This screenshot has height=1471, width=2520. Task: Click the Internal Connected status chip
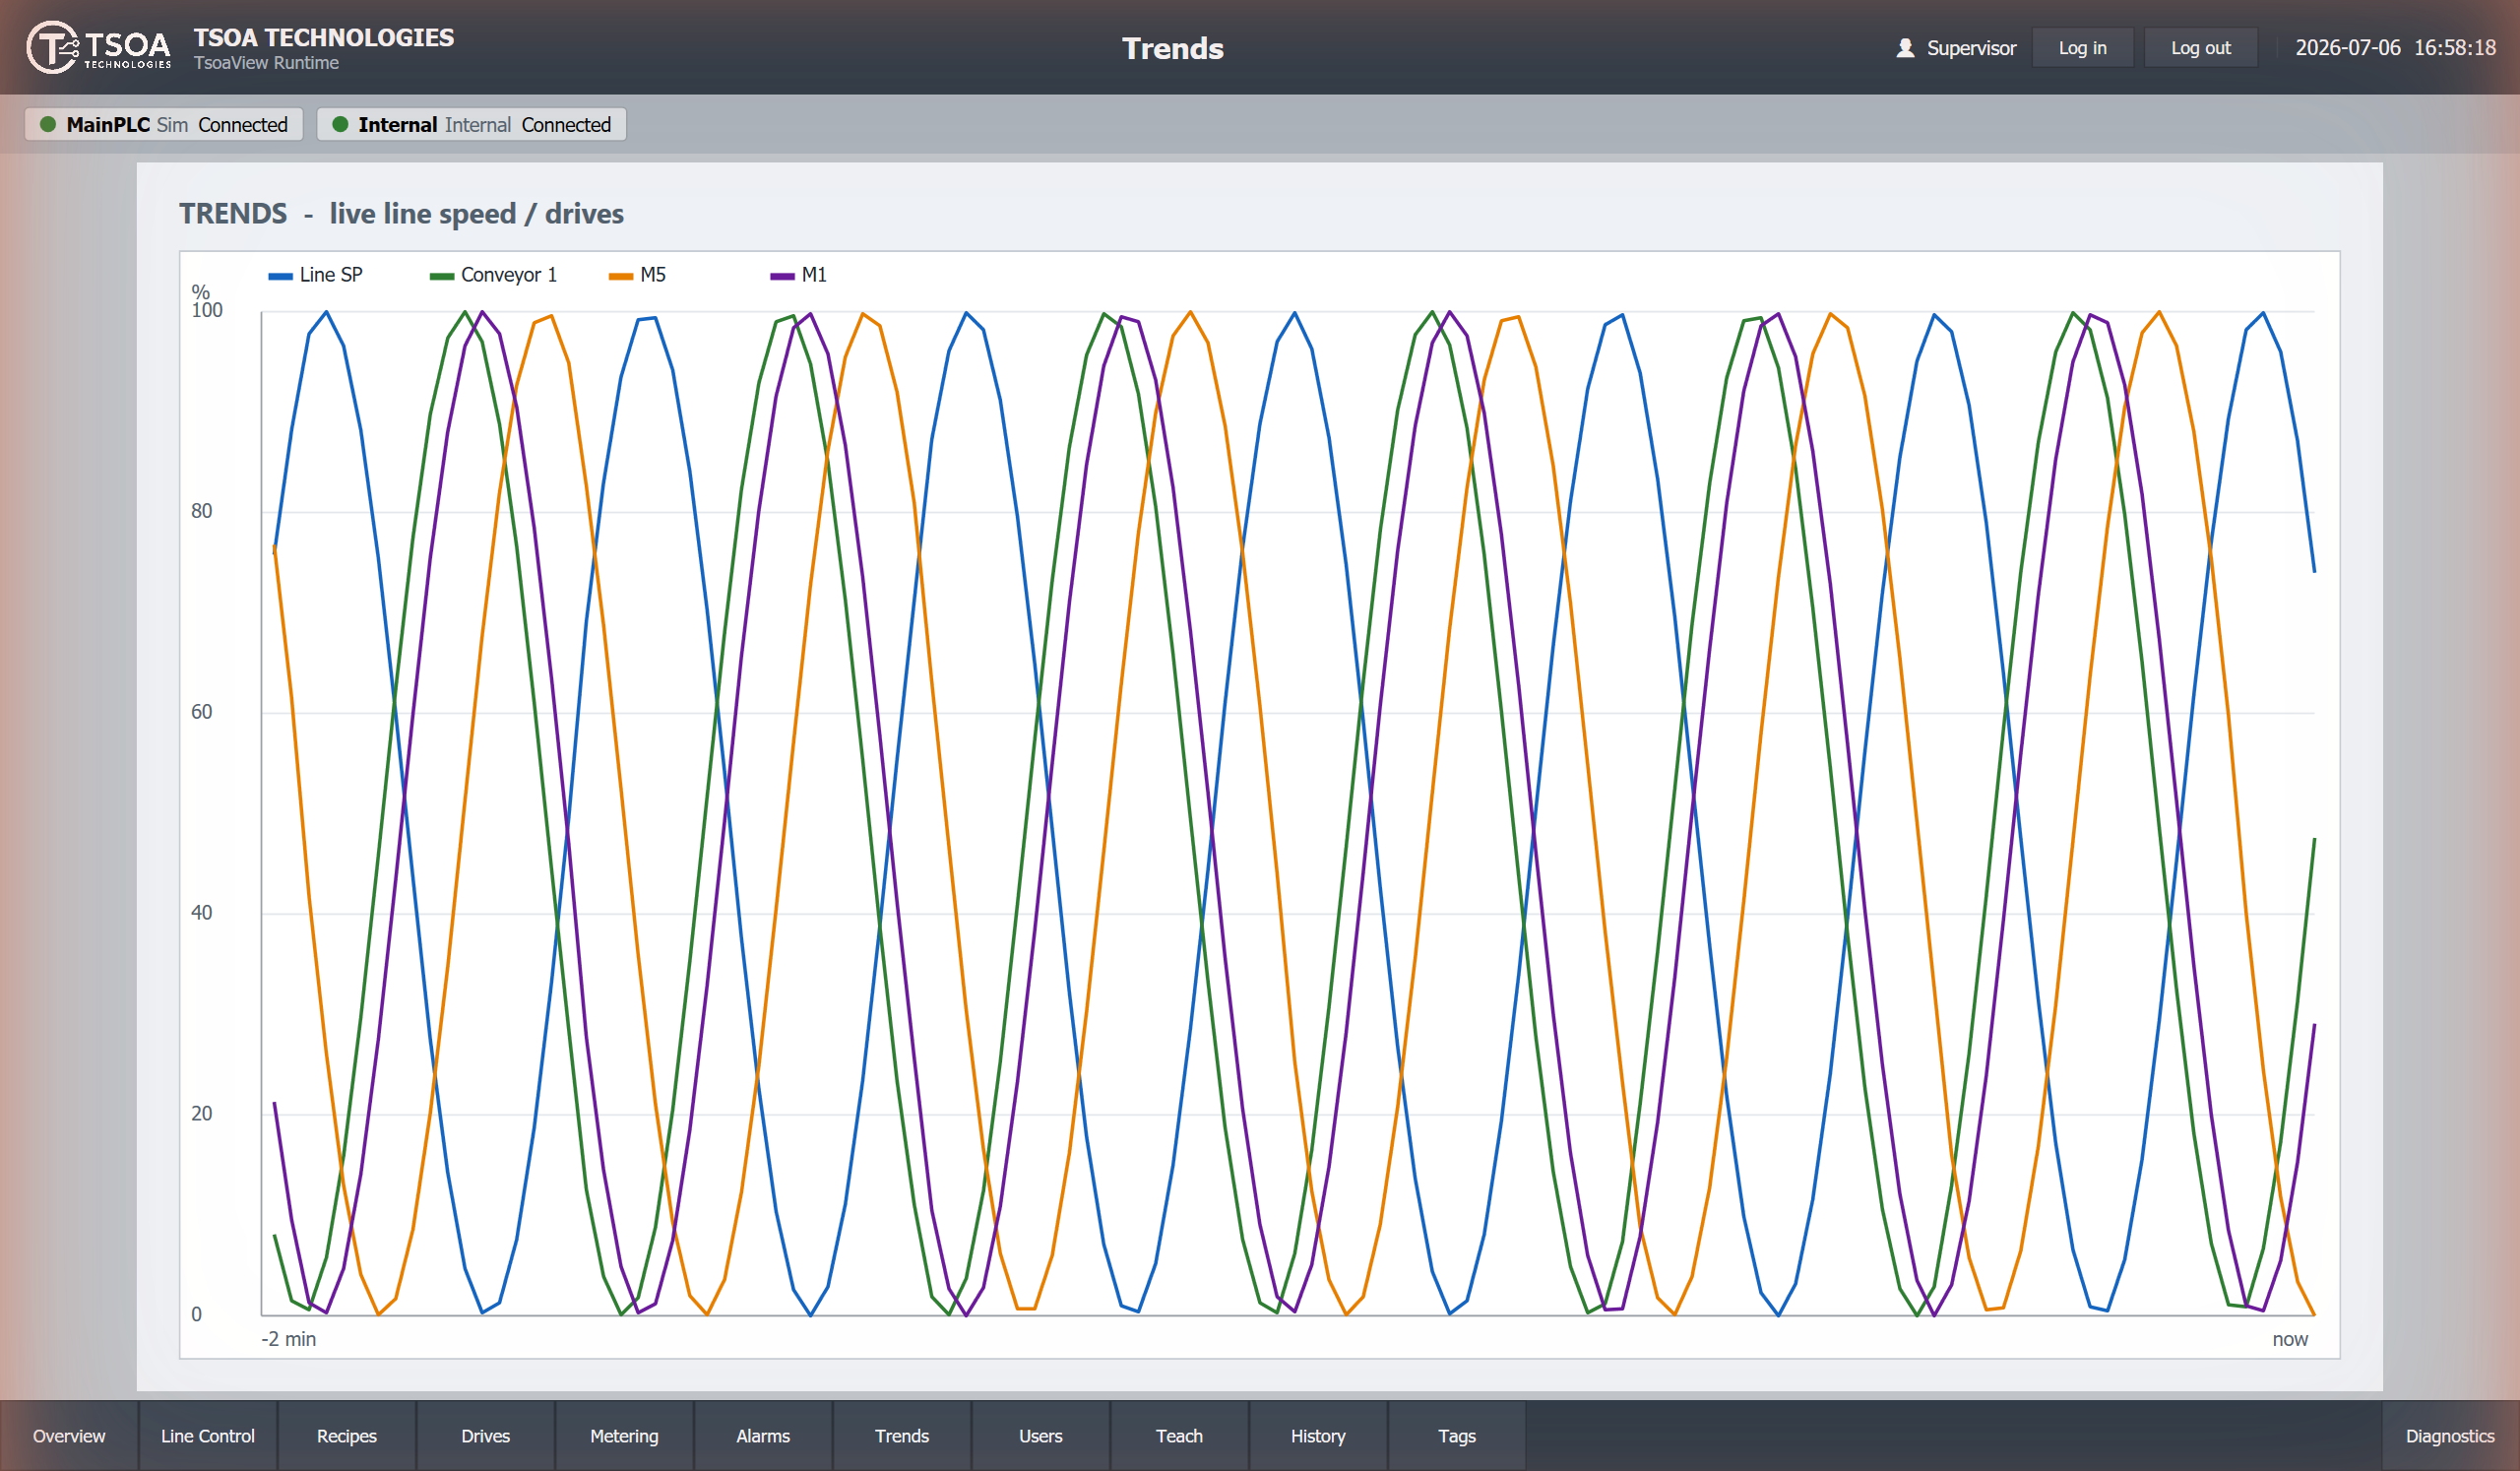click(472, 124)
